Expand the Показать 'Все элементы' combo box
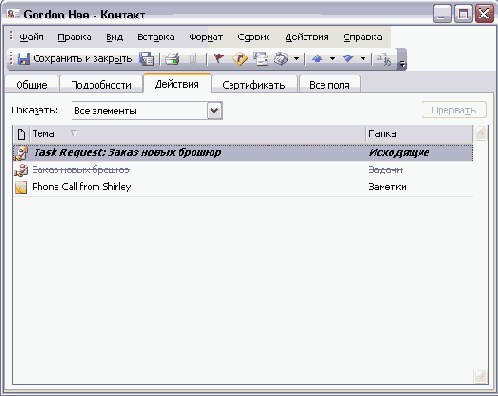The image size is (498, 396). 215,110
